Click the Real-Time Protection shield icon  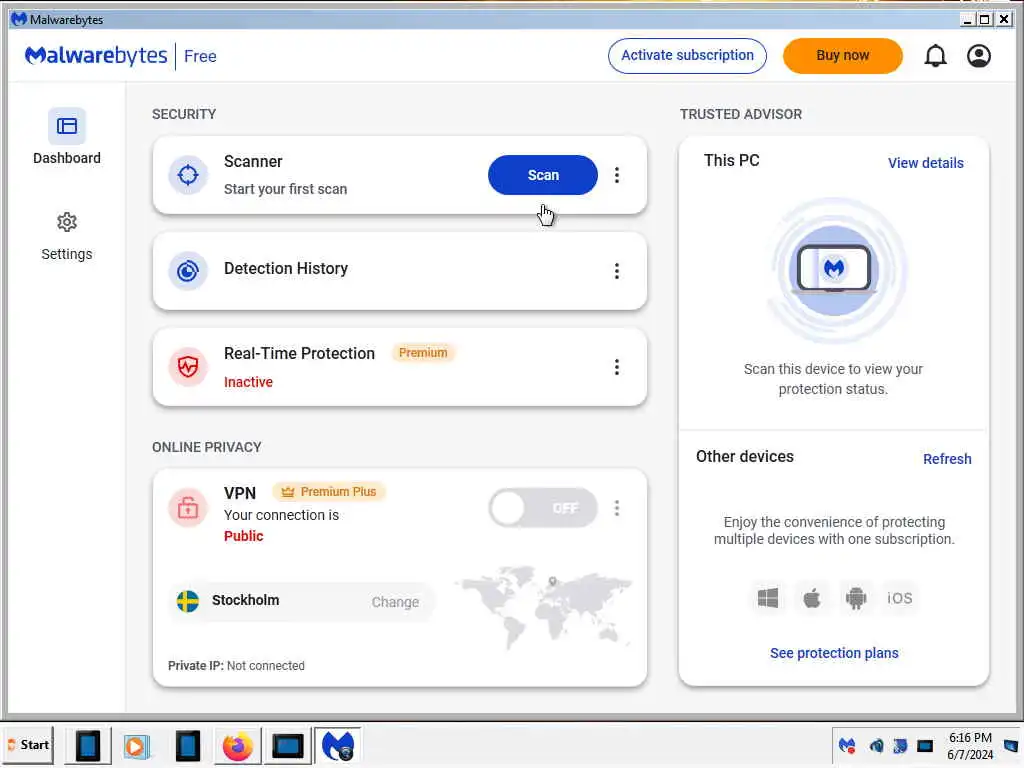(x=188, y=367)
